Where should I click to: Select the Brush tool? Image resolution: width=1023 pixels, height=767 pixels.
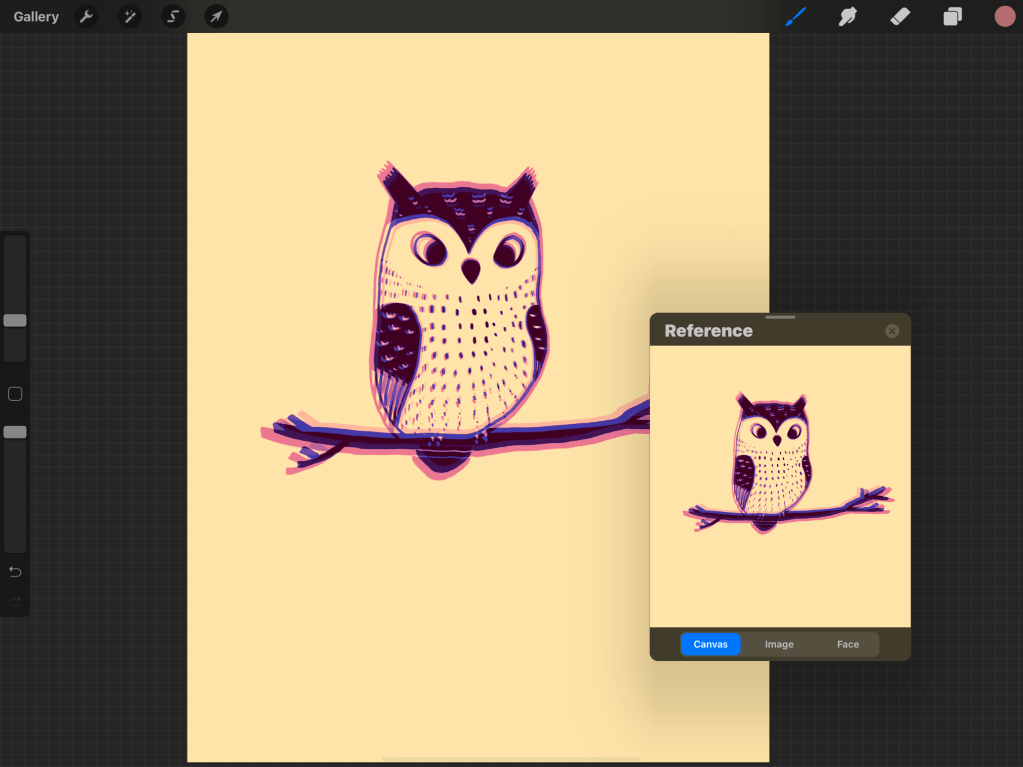point(796,17)
